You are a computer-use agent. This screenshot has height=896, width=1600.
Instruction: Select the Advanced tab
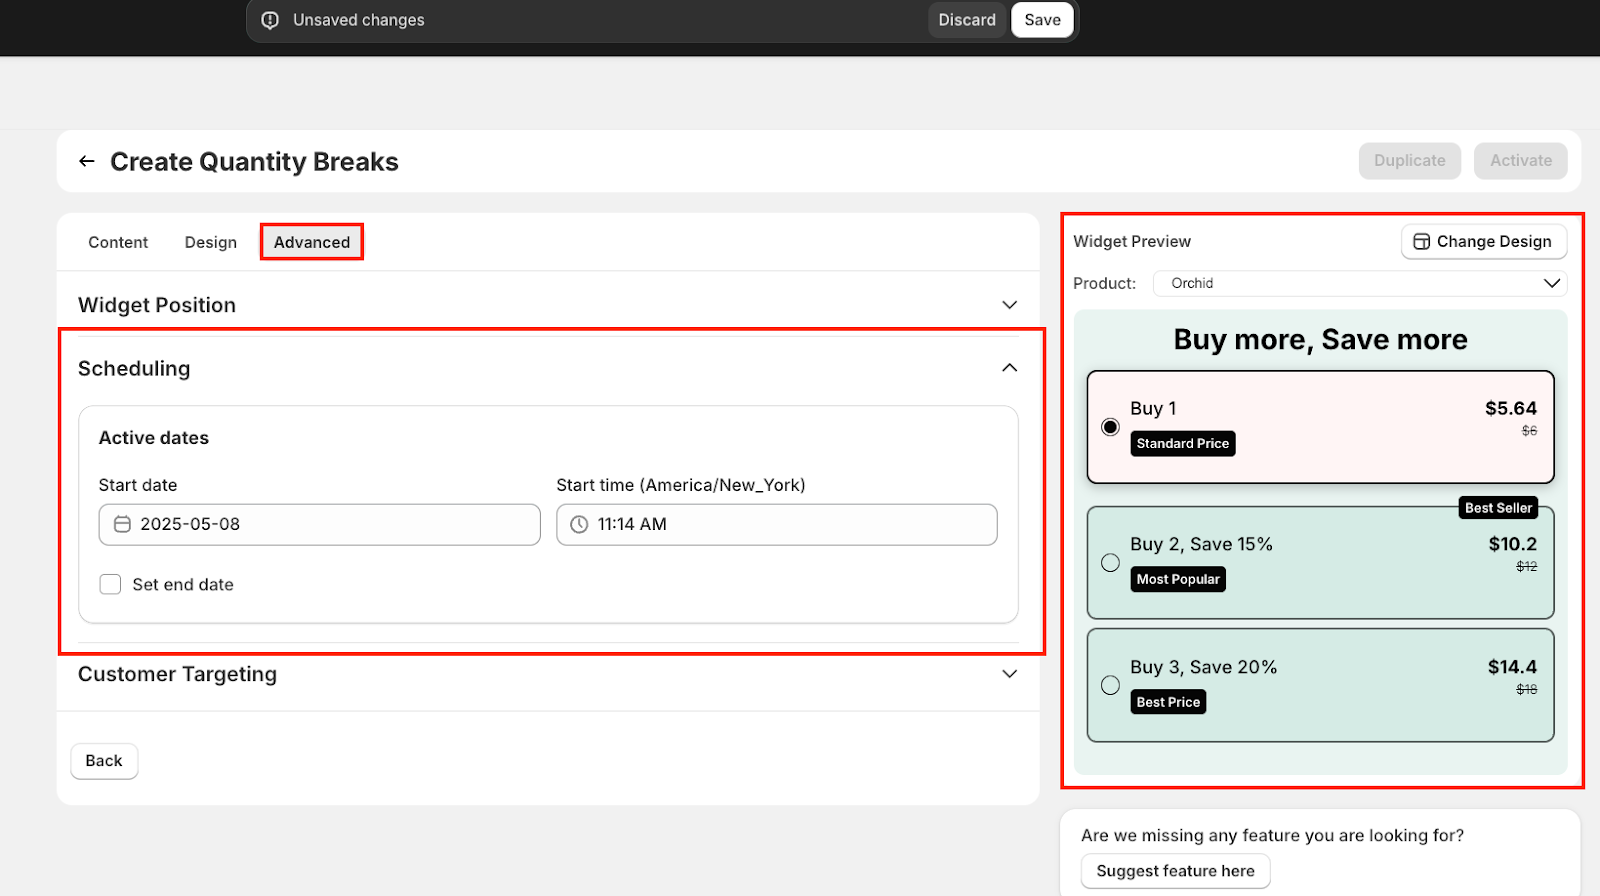[312, 242]
